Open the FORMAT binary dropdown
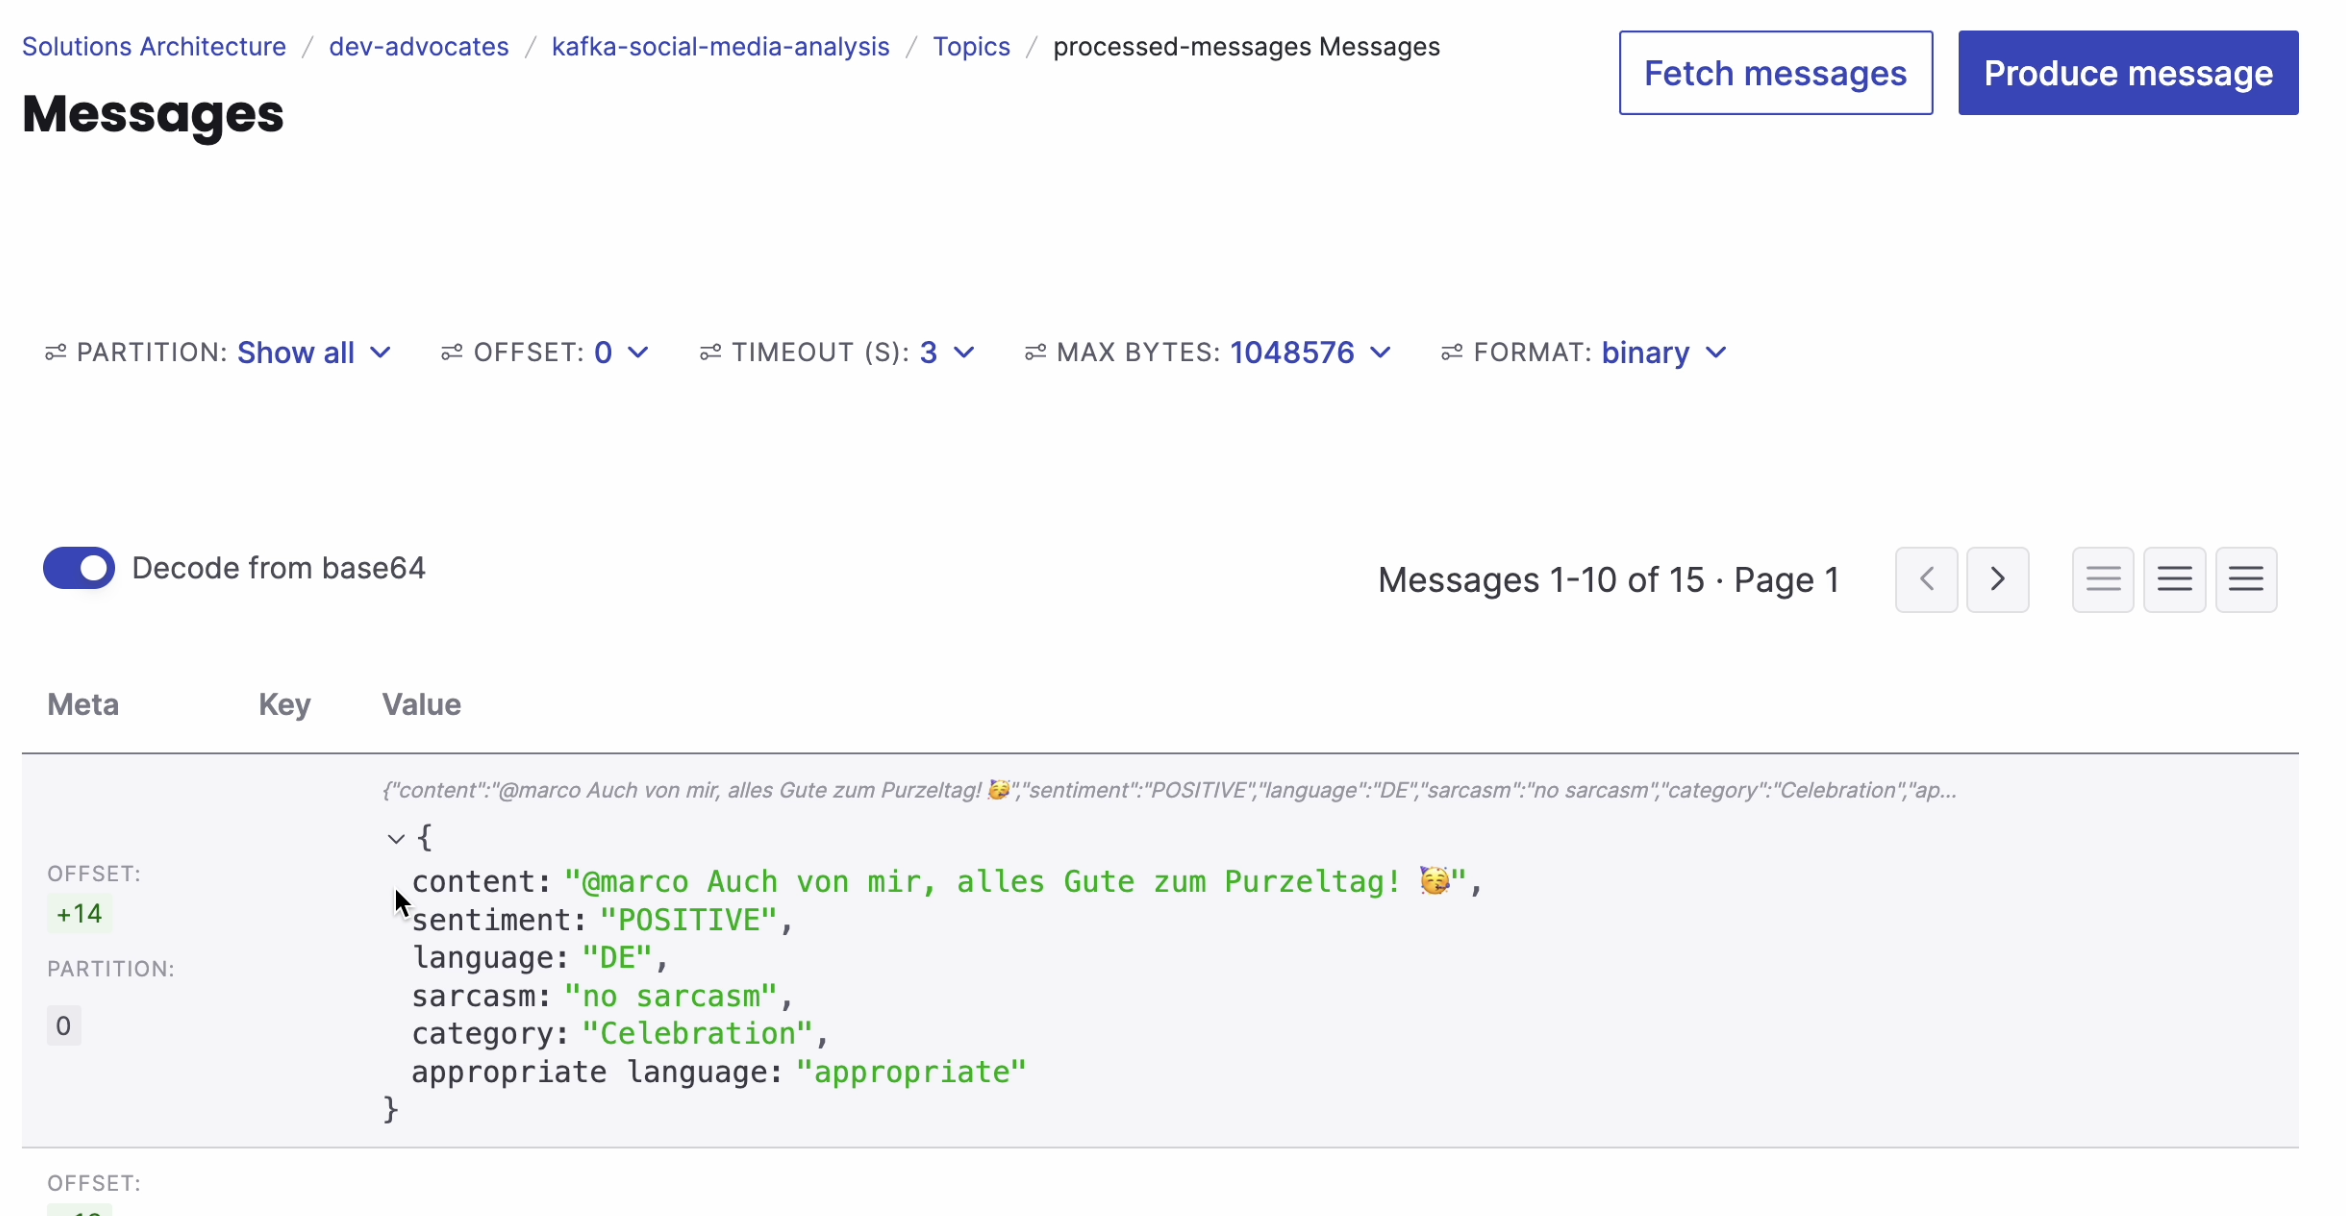This screenshot has width=2346, height=1216. [1662, 352]
